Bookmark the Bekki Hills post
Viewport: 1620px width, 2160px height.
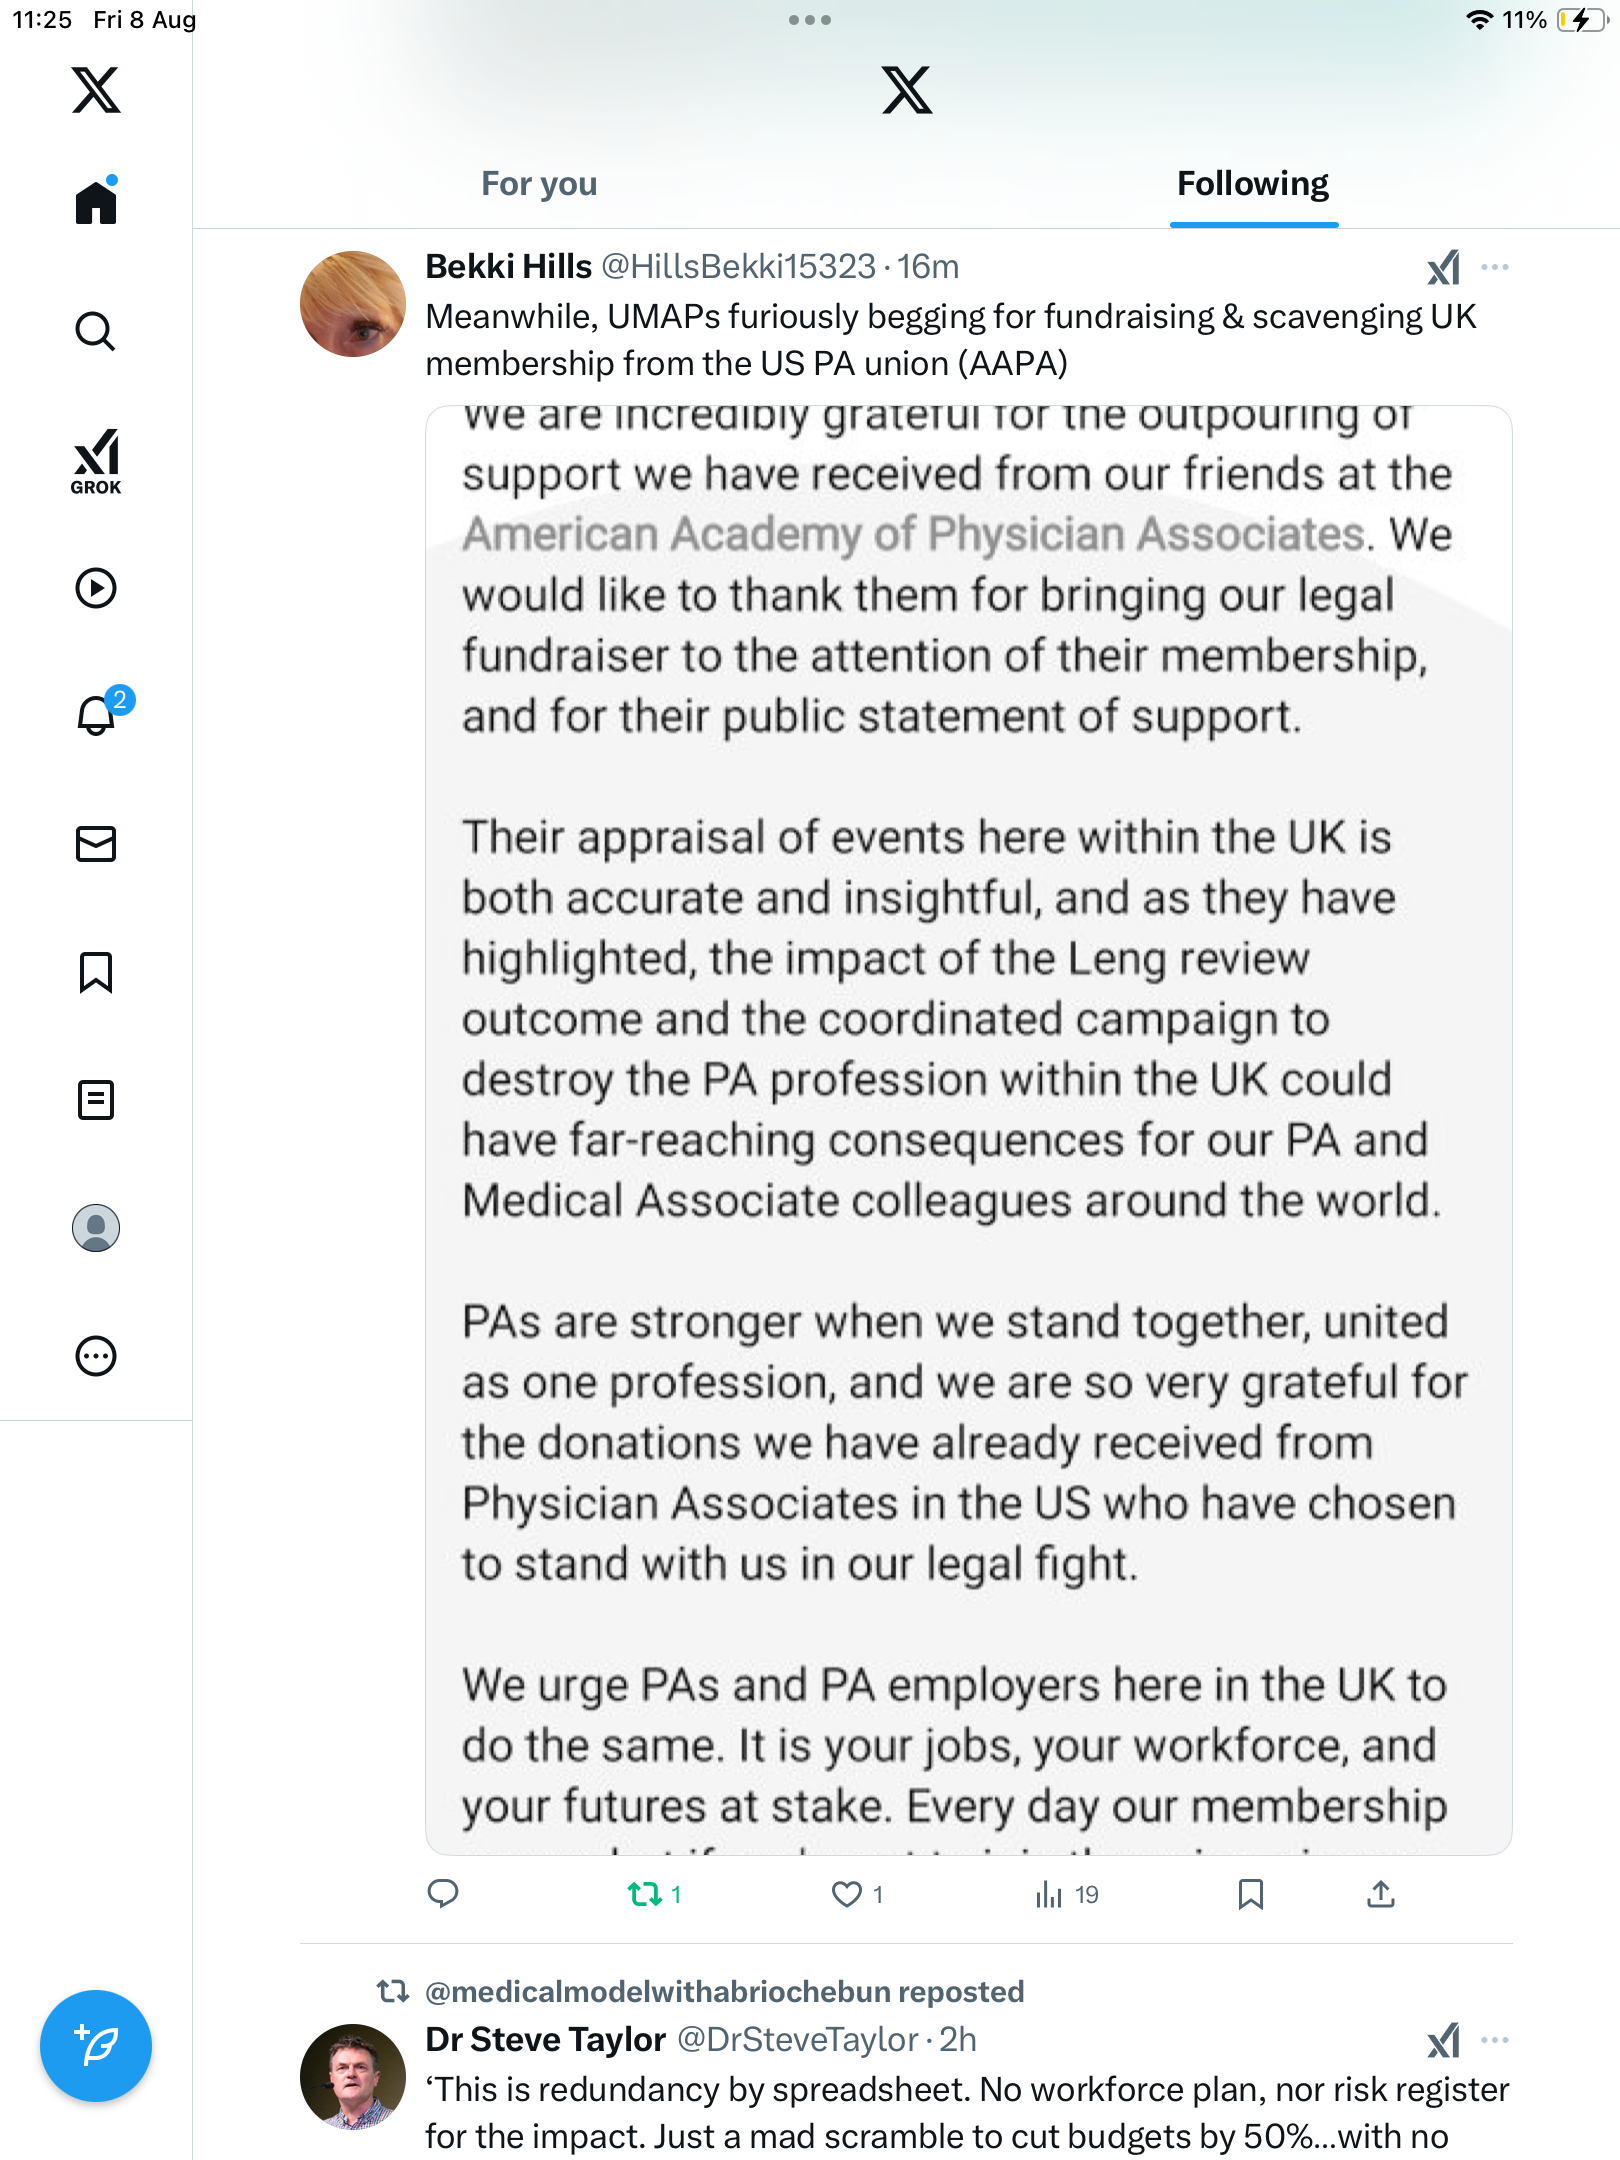click(x=1250, y=1894)
